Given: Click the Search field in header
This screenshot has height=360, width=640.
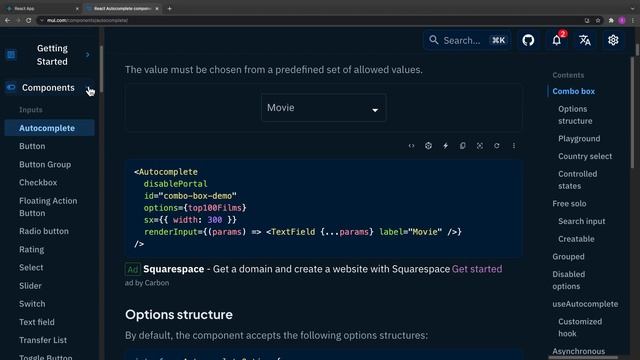Looking at the screenshot, I should tap(467, 40).
